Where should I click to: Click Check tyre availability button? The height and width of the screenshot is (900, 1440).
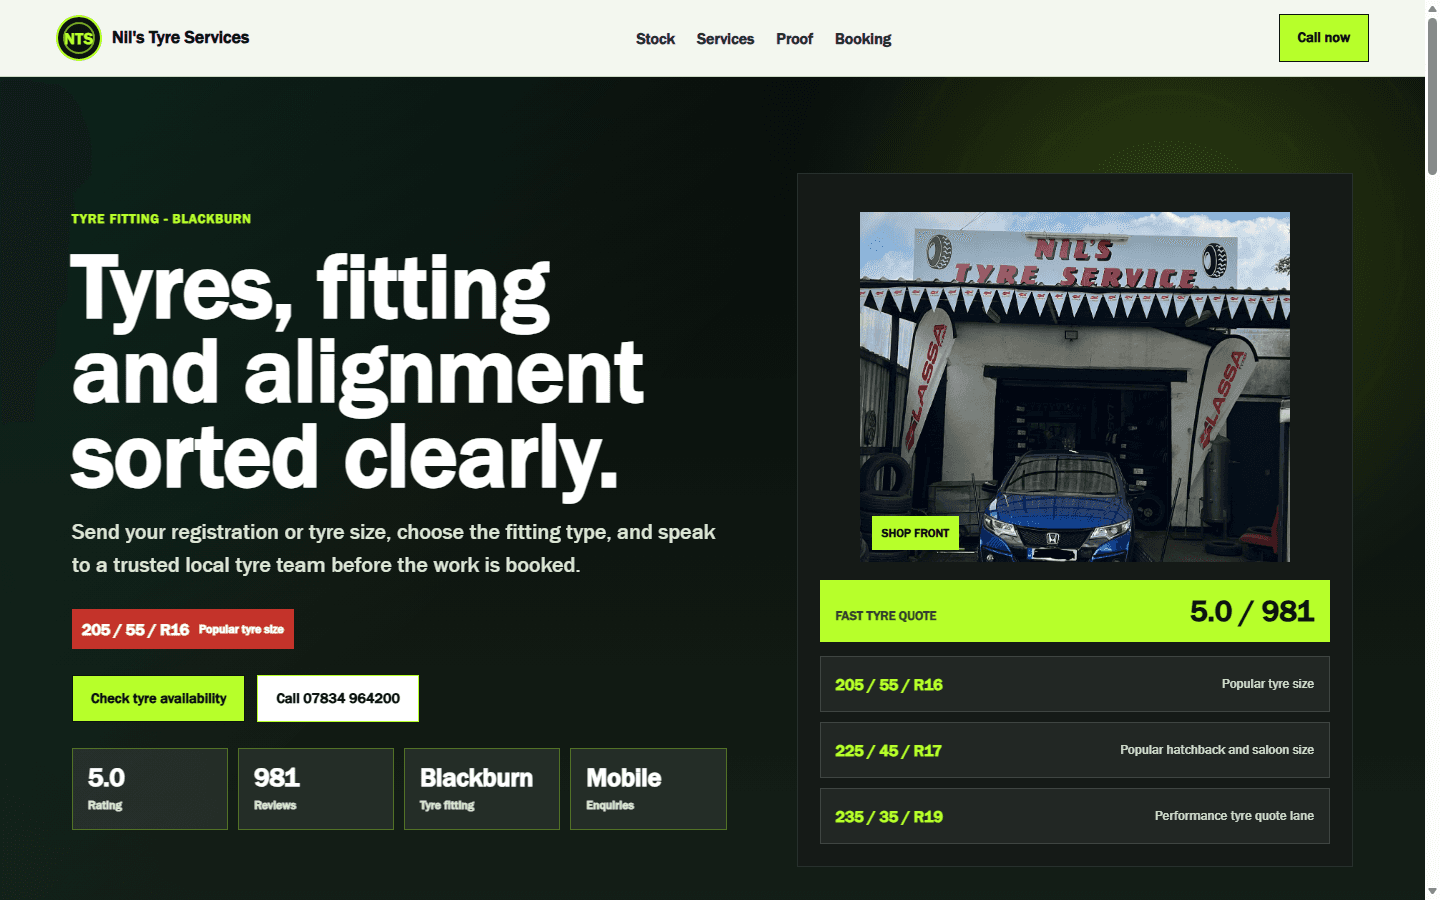pyautogui.click(x=158, y=698)
